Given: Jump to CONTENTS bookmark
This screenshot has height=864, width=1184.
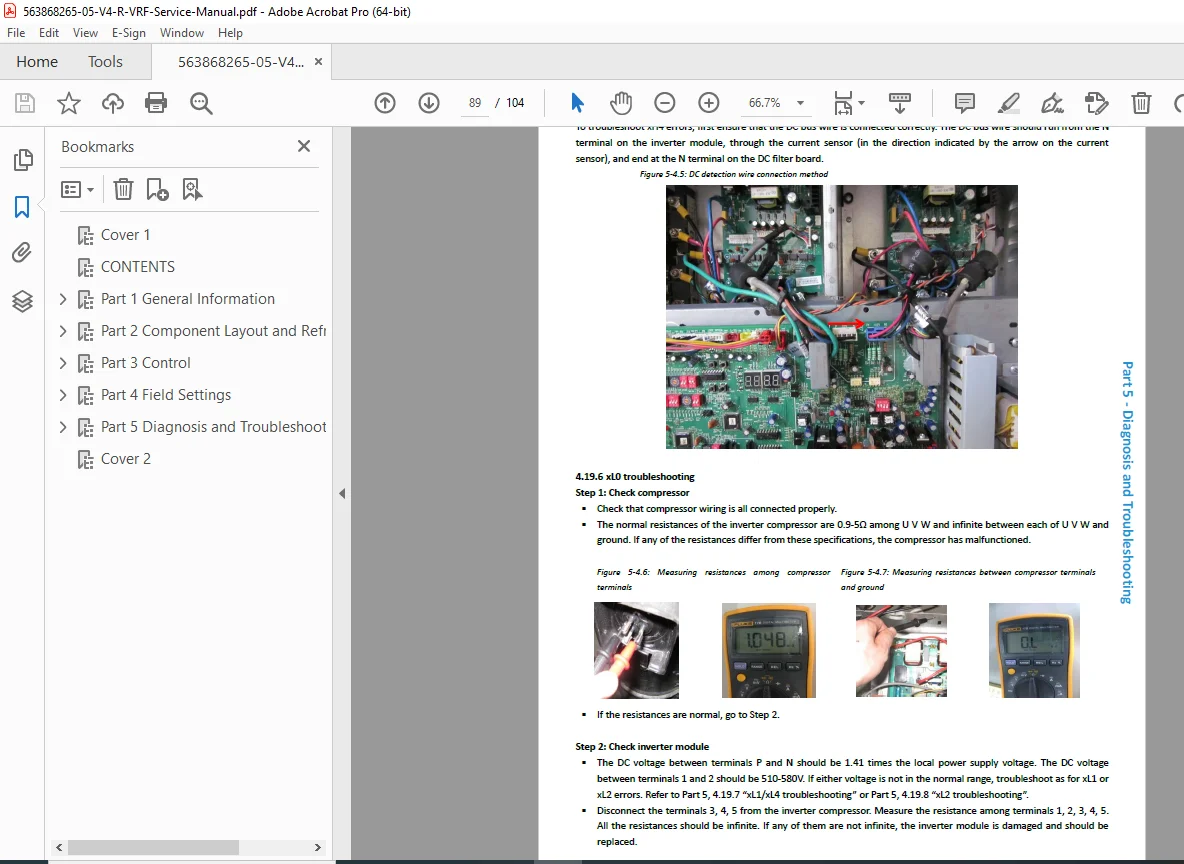Looking at the screenshot, I should [x=137, y=267].
